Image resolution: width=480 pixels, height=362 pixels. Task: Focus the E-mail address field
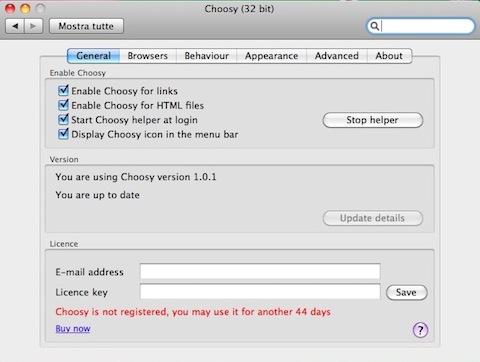tap(260, 271)
